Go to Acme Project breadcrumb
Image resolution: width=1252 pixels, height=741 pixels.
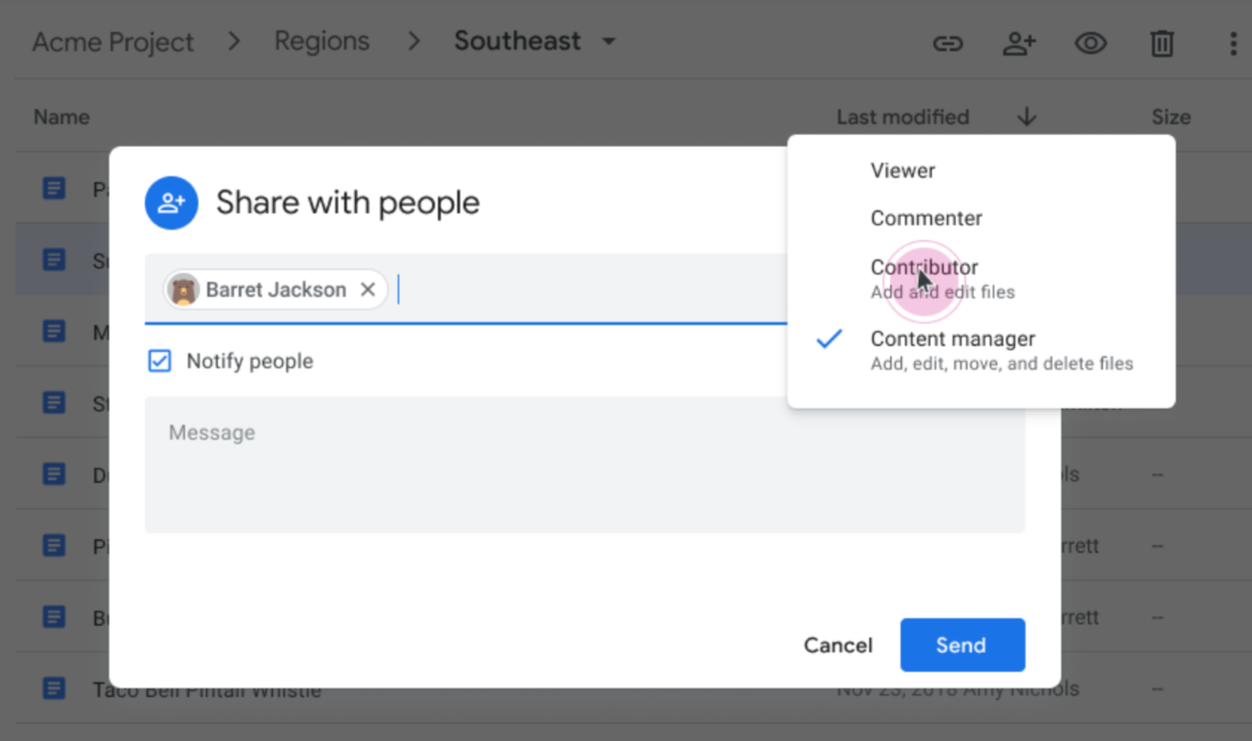click(x=113, y=42)
